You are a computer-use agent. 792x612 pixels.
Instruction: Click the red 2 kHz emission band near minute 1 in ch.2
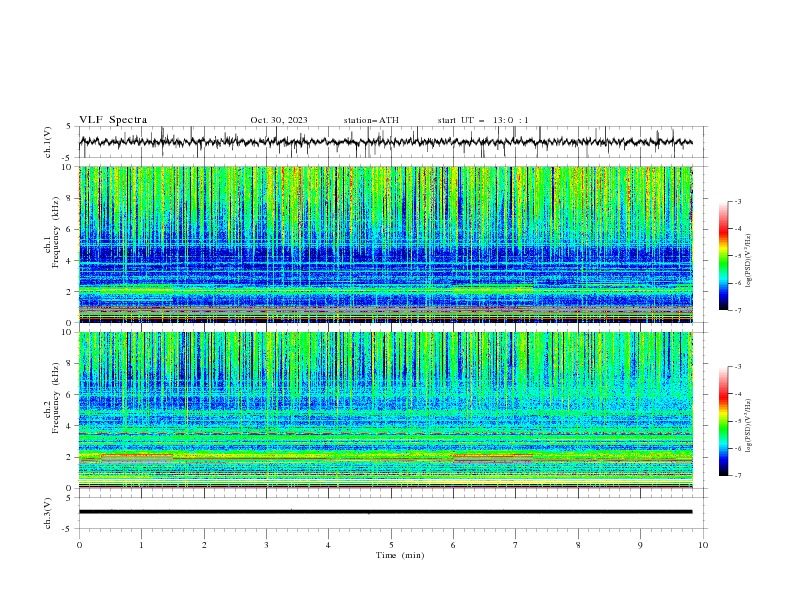(x=137, y=455)
